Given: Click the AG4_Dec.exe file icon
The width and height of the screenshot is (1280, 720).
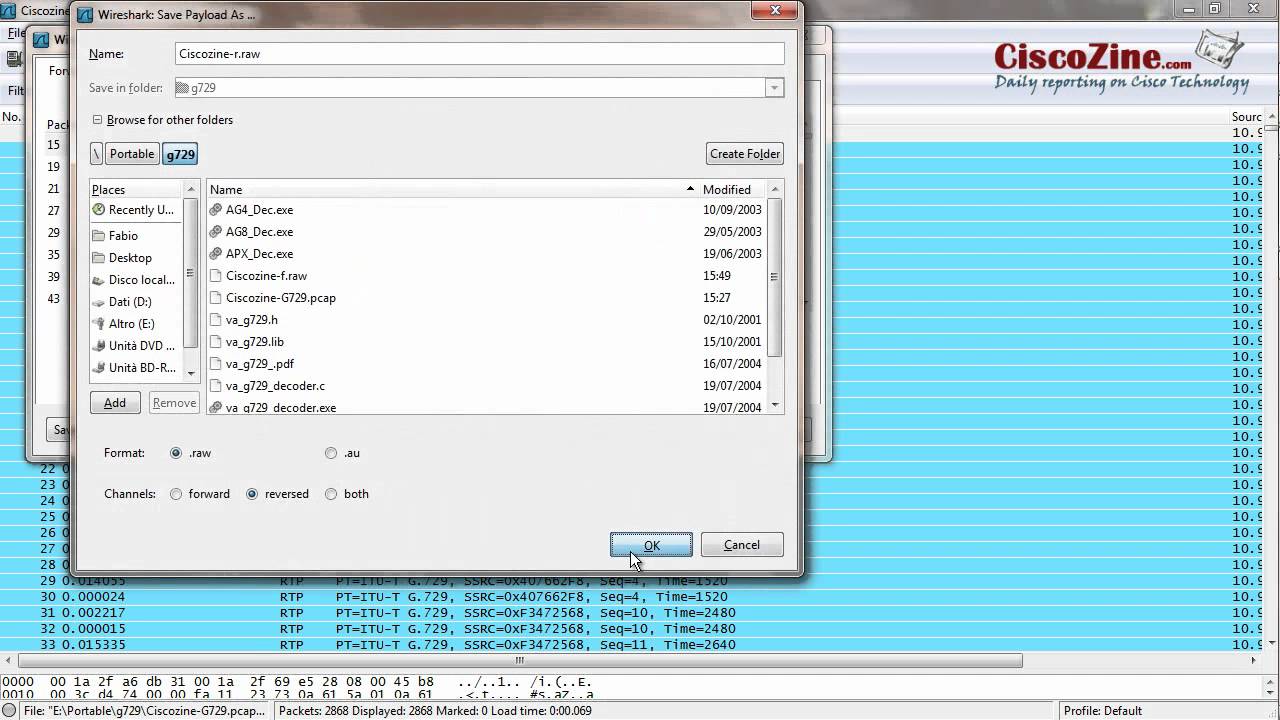Looking at the screenshot, I should tap(216, 210).
